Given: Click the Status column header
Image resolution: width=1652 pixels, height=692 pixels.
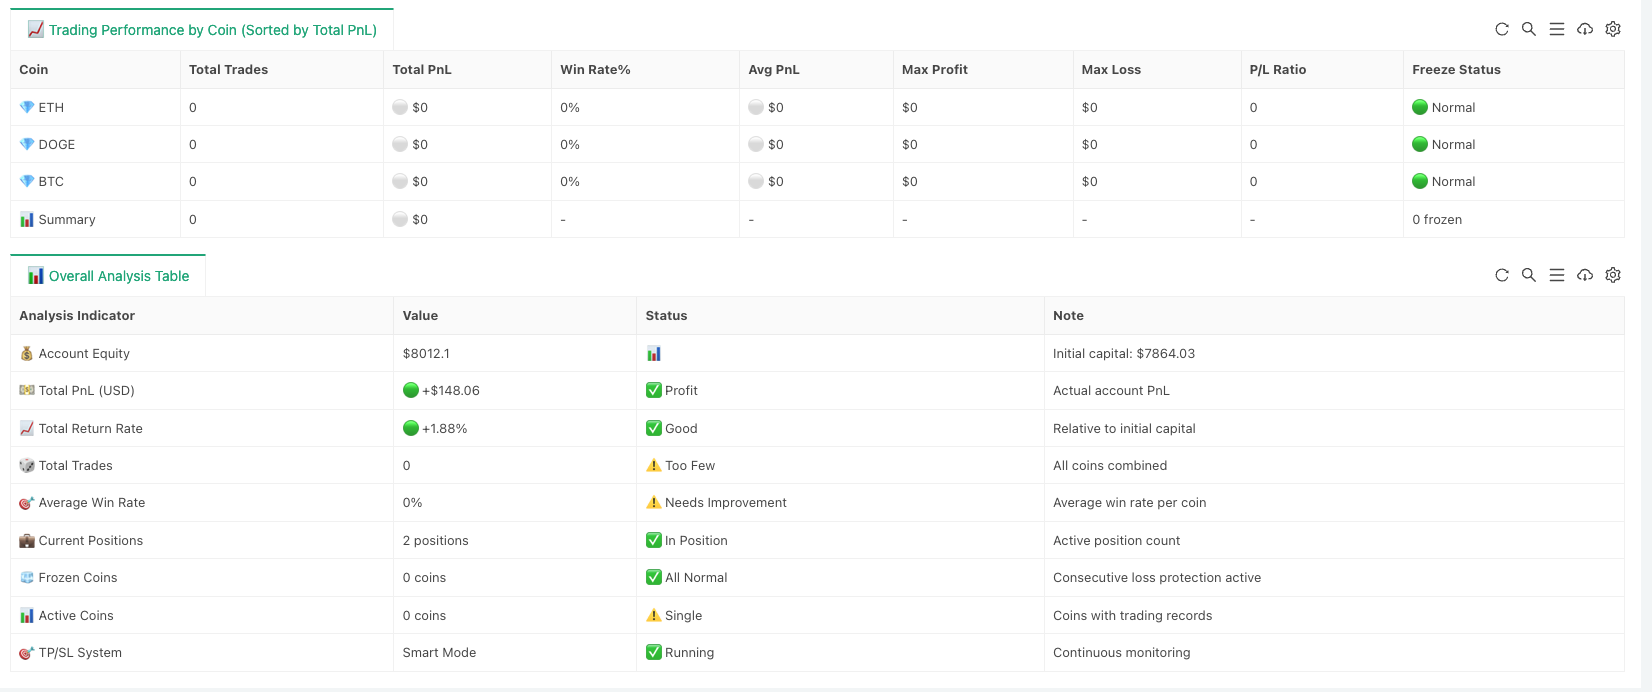Looking at the screenshot, I should tap(666, 315).
